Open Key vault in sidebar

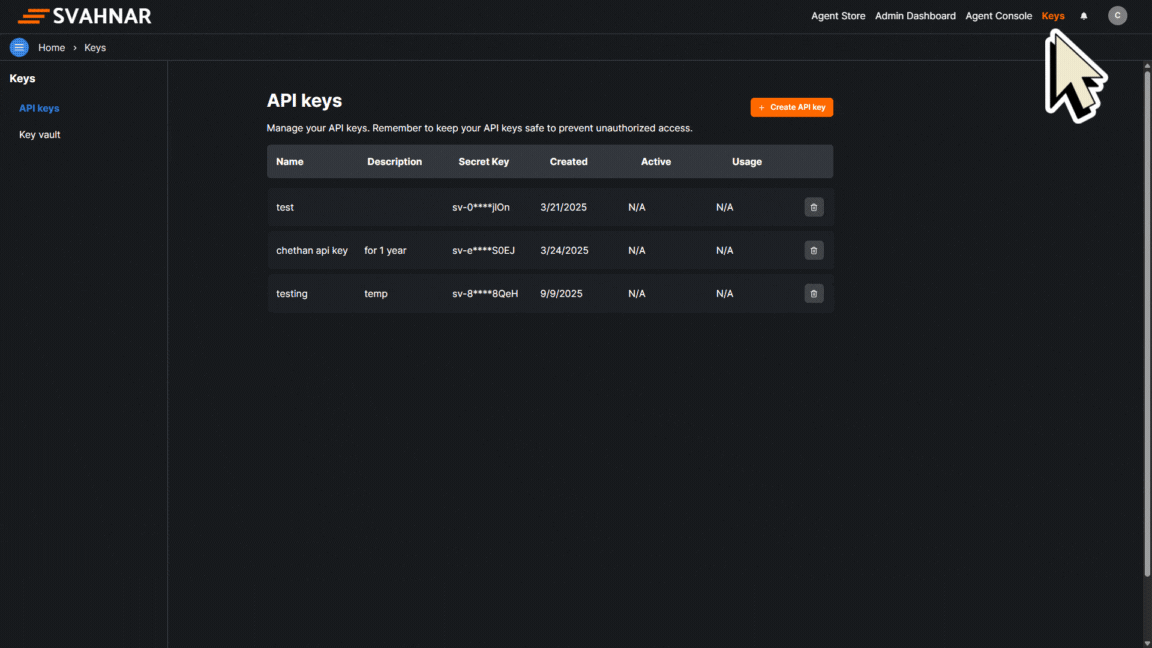(x=40, y=134)
